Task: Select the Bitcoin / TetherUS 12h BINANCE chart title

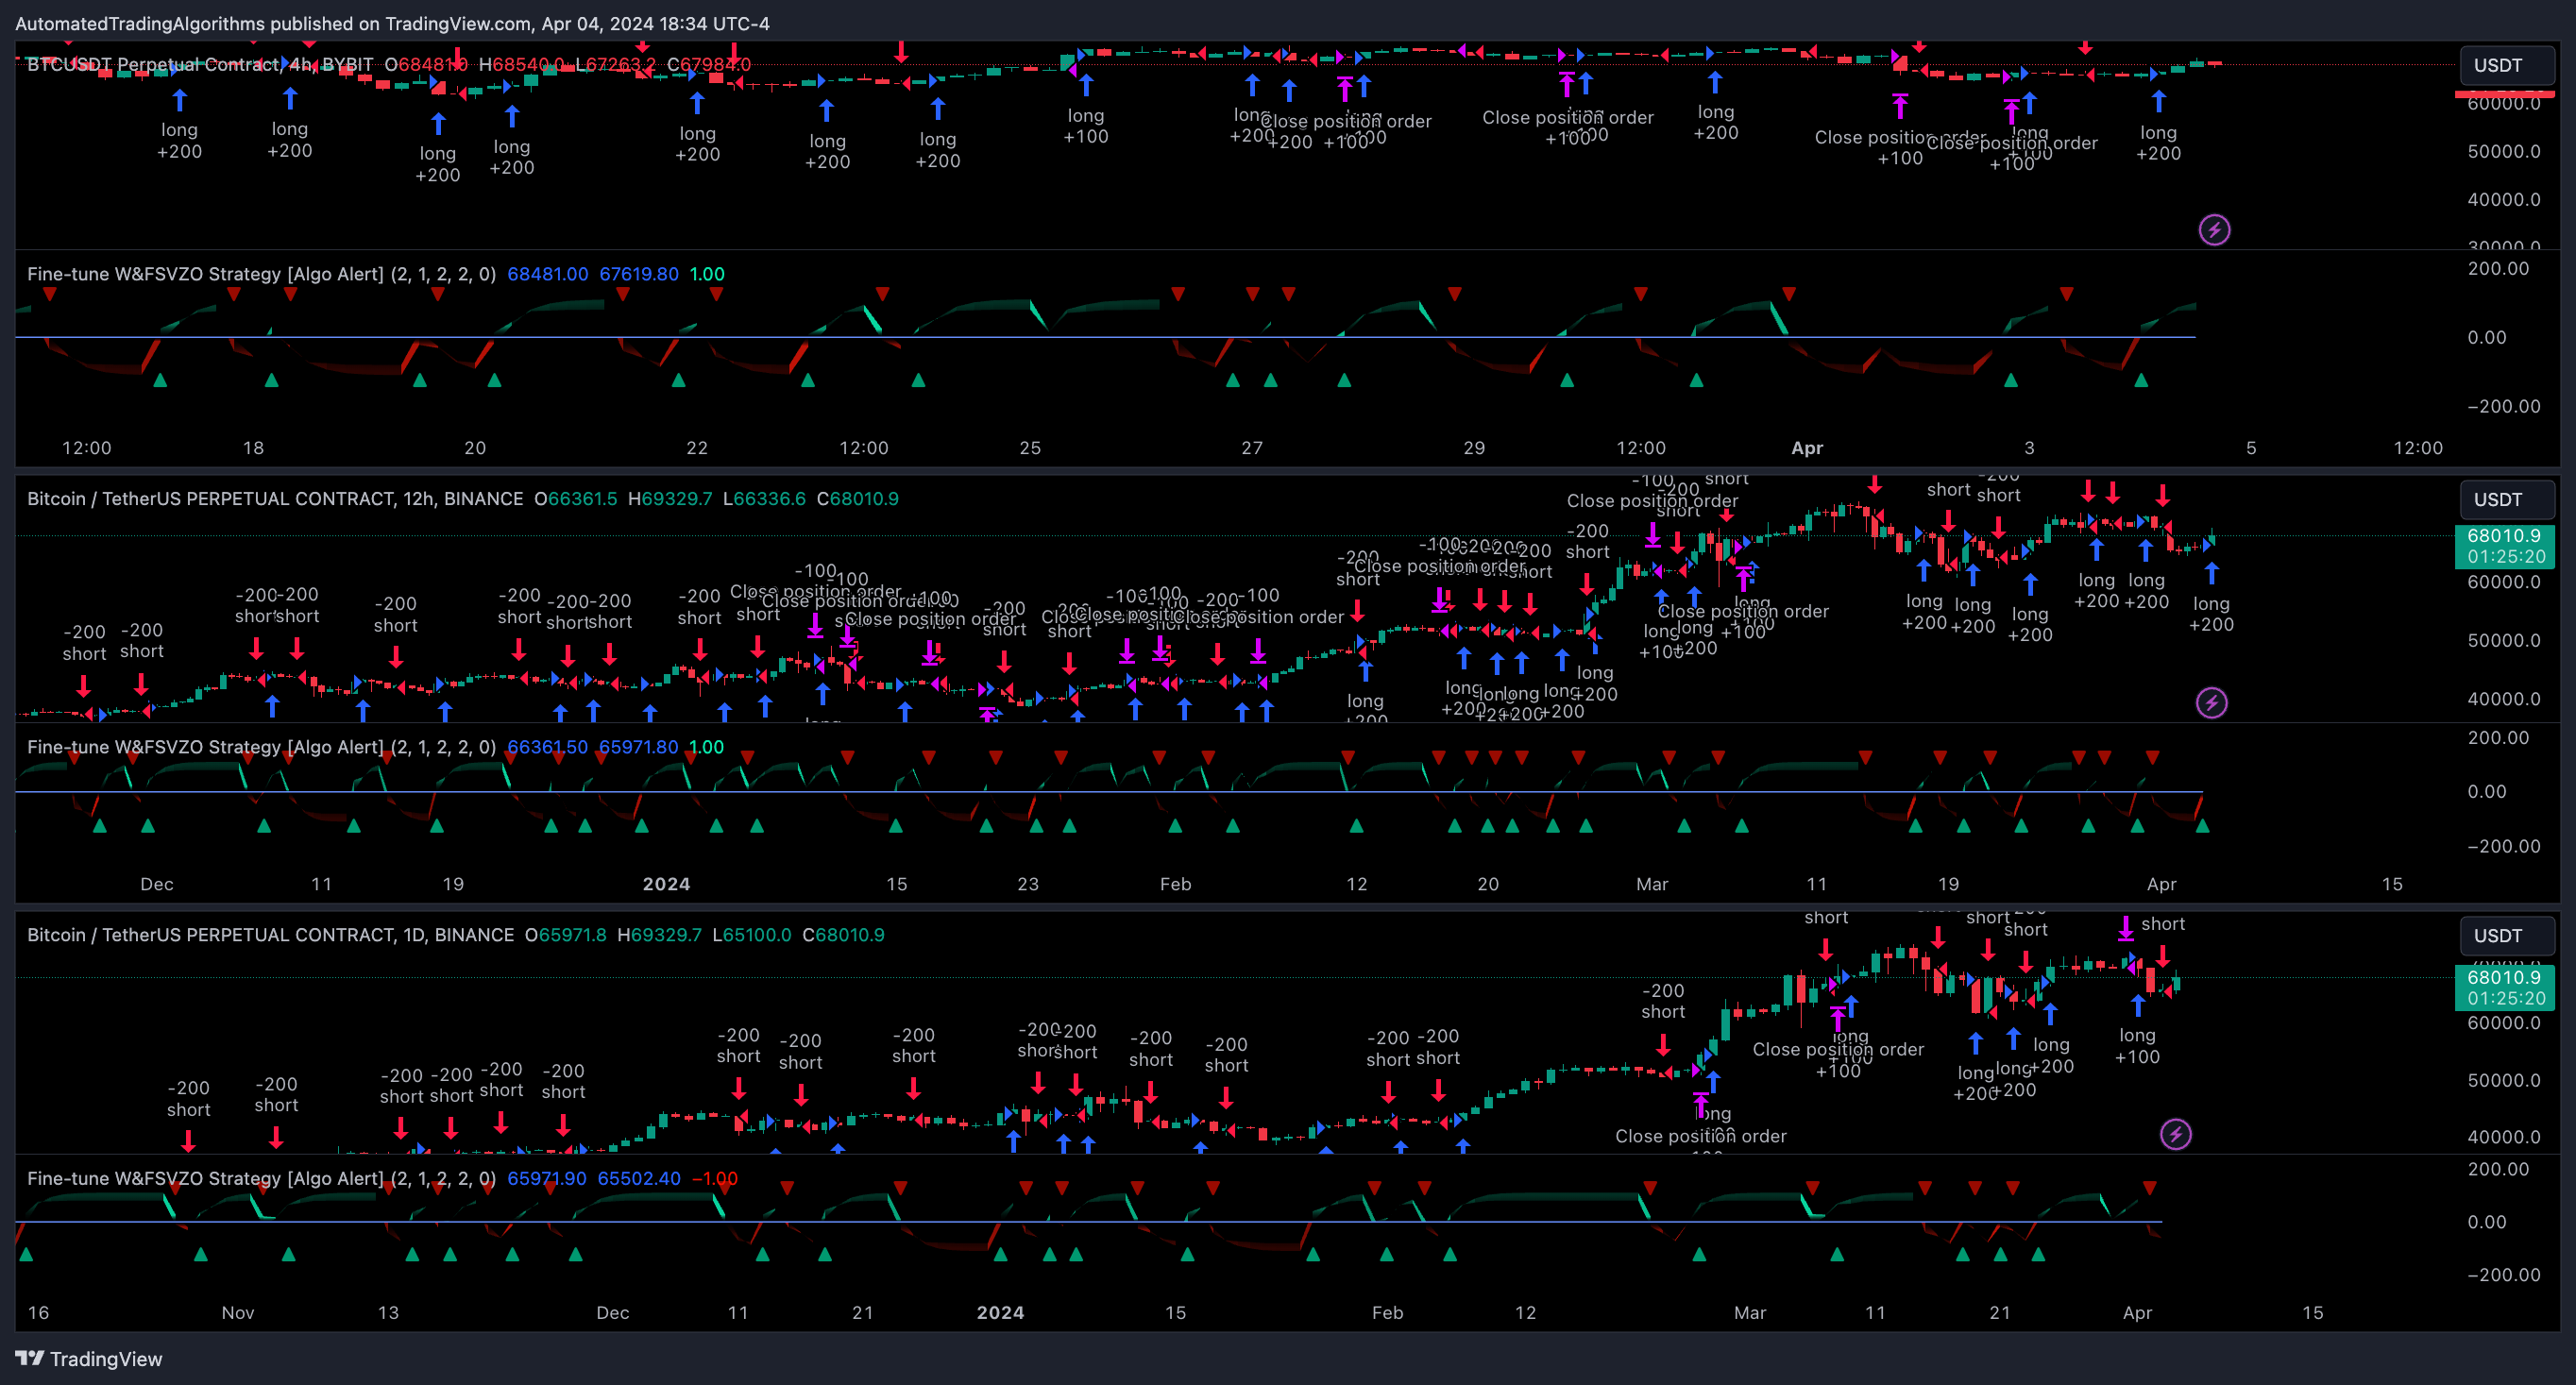Action: tap(275, 499)
